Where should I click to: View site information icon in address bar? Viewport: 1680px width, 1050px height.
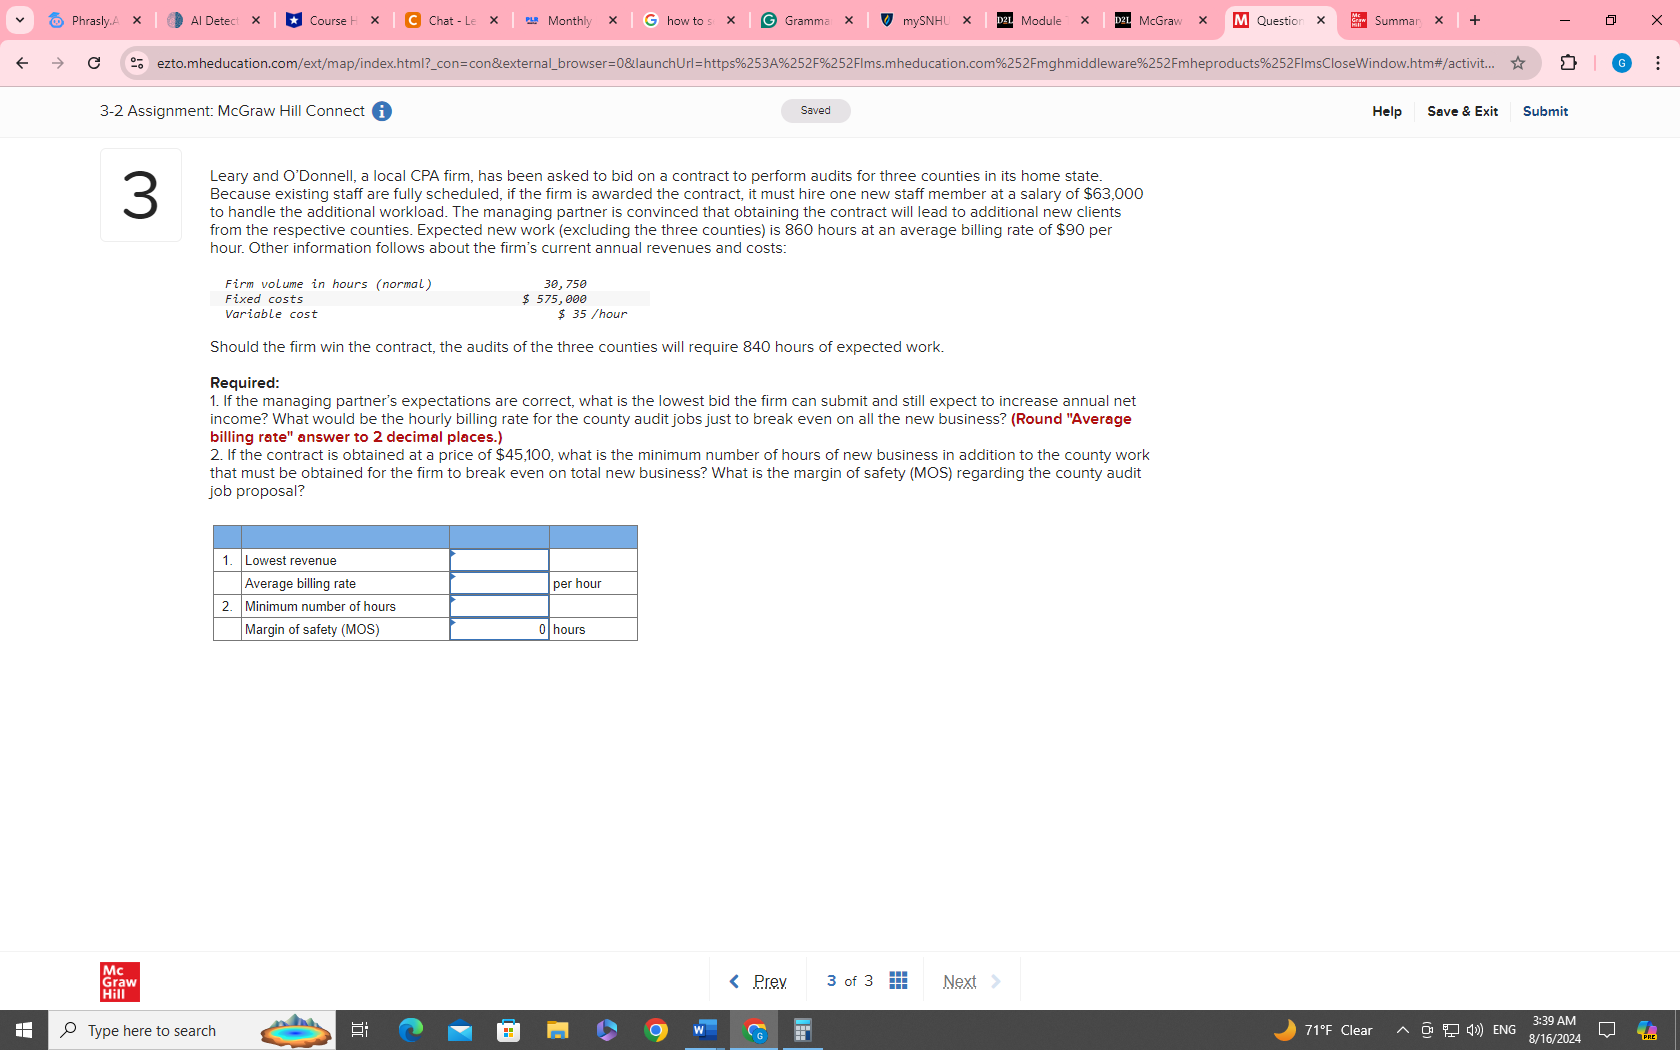[137, 63]
